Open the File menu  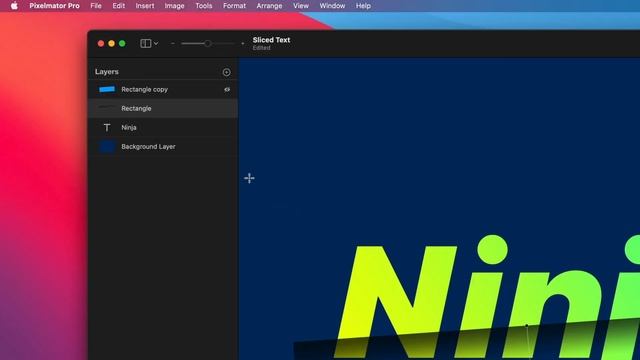tap(96, 6)
